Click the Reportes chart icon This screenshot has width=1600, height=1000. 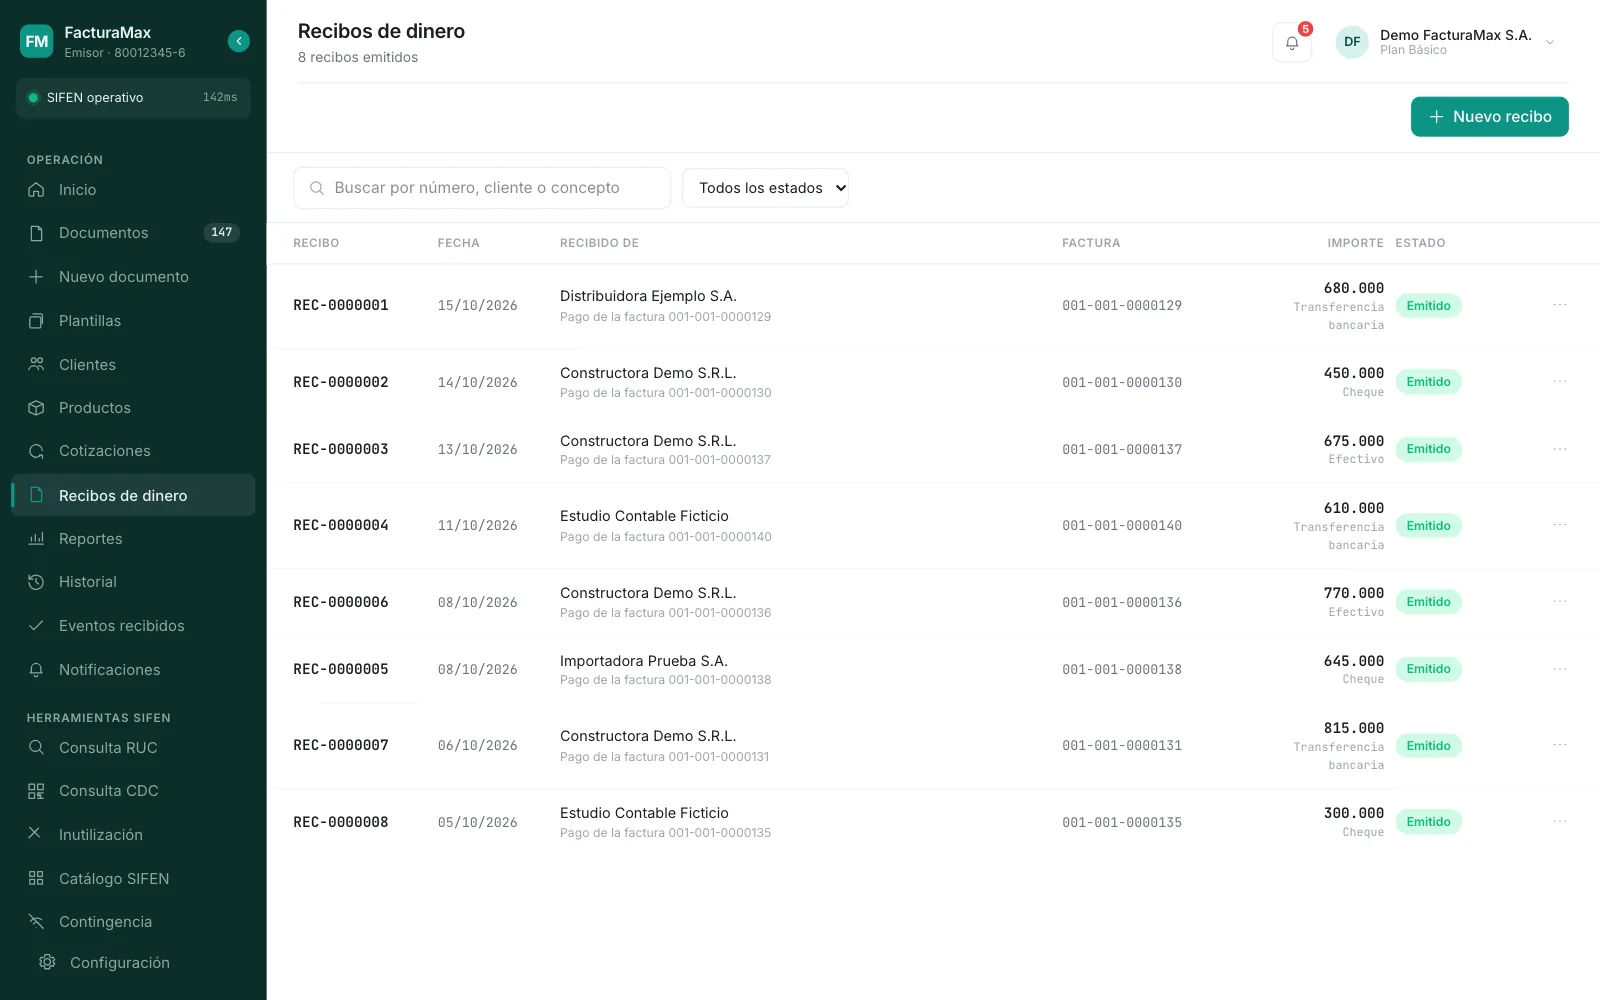(x=36, y=539)
